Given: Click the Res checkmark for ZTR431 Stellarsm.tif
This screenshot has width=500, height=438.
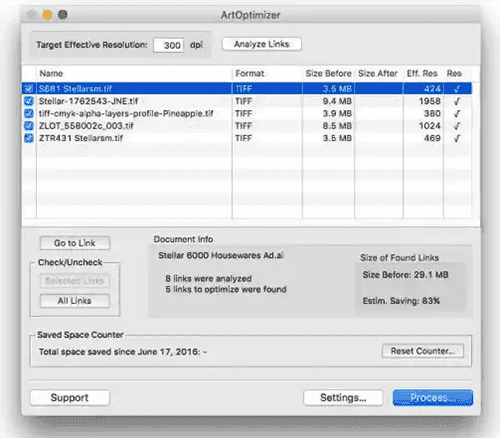Looking at the screenshot, I should [x=457, y=138].
